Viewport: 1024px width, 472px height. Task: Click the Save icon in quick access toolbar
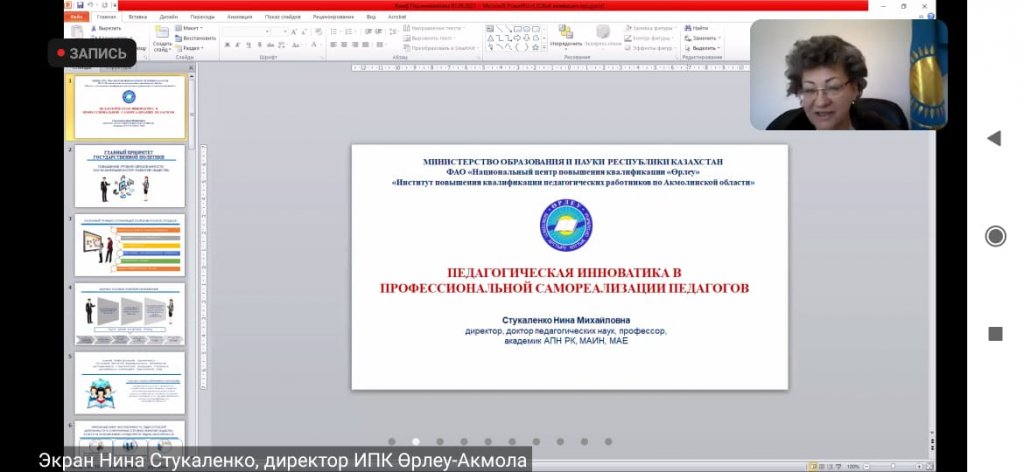(80, 5)
